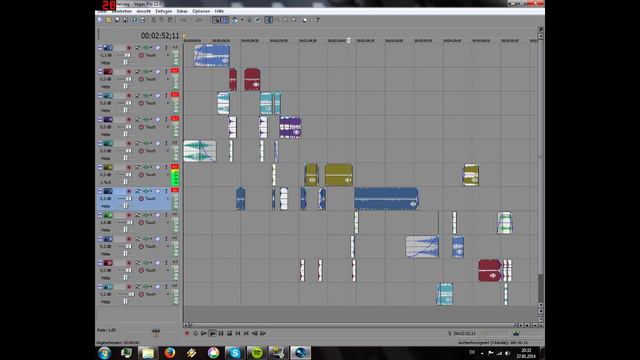Open the Hilfe menu

click(219, 11)
